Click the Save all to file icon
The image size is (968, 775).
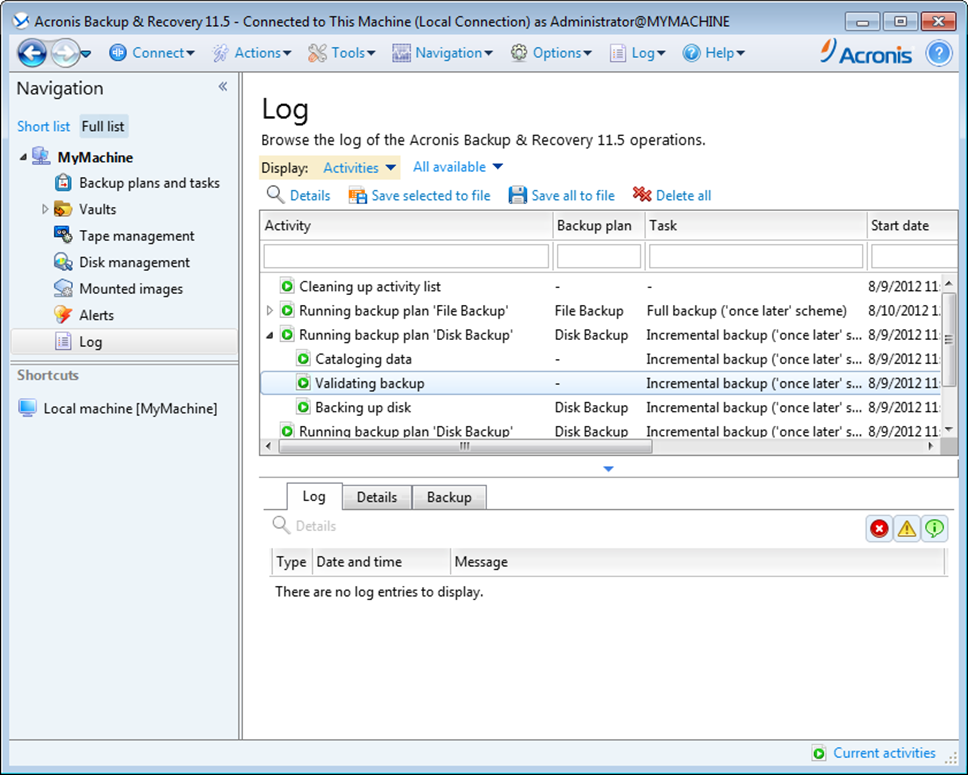pyautogui.click(x=518, y=195)
